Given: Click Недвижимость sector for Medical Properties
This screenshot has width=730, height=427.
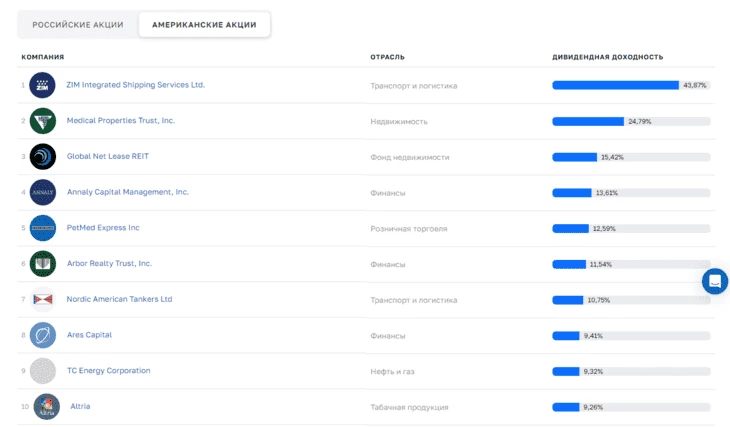Looking at the screenshot, I should (399, 122).
